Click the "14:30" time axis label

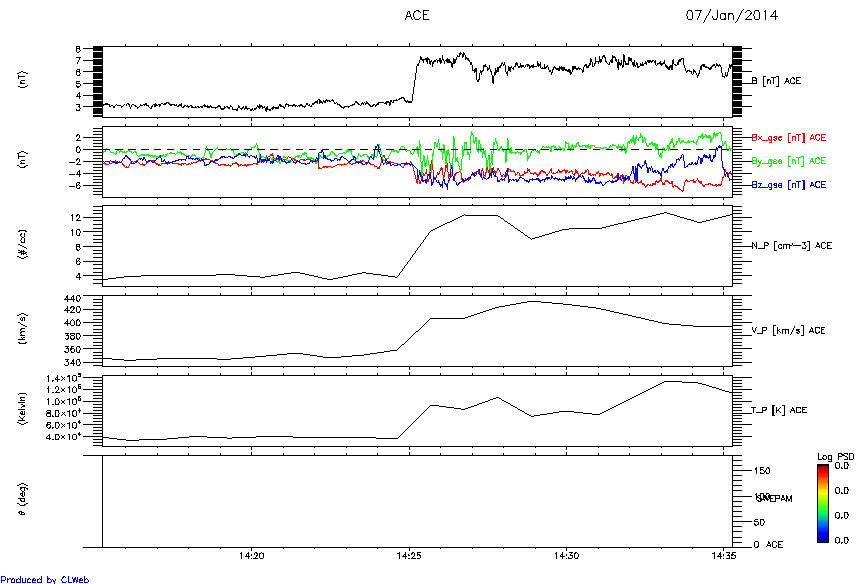coord(566,556)
